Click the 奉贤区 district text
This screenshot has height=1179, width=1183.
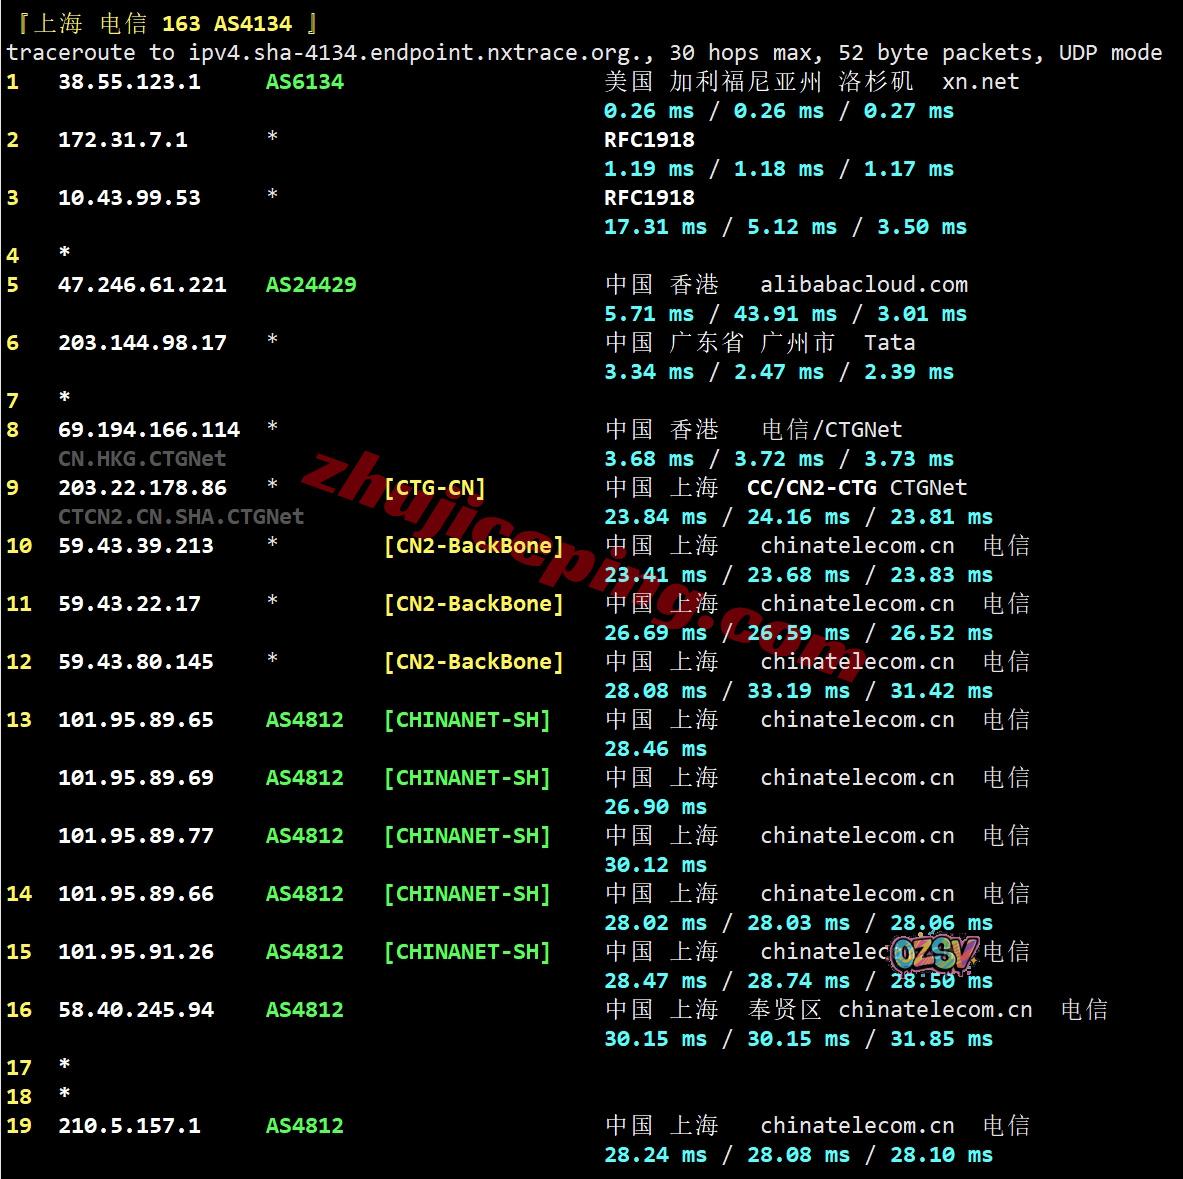(x=784, y=1010)
